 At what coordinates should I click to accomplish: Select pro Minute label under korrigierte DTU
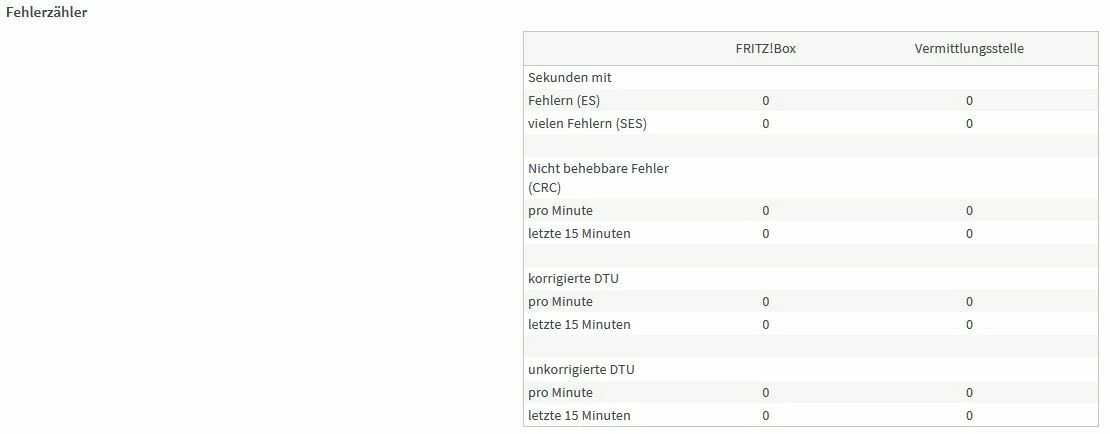[560, 301]
